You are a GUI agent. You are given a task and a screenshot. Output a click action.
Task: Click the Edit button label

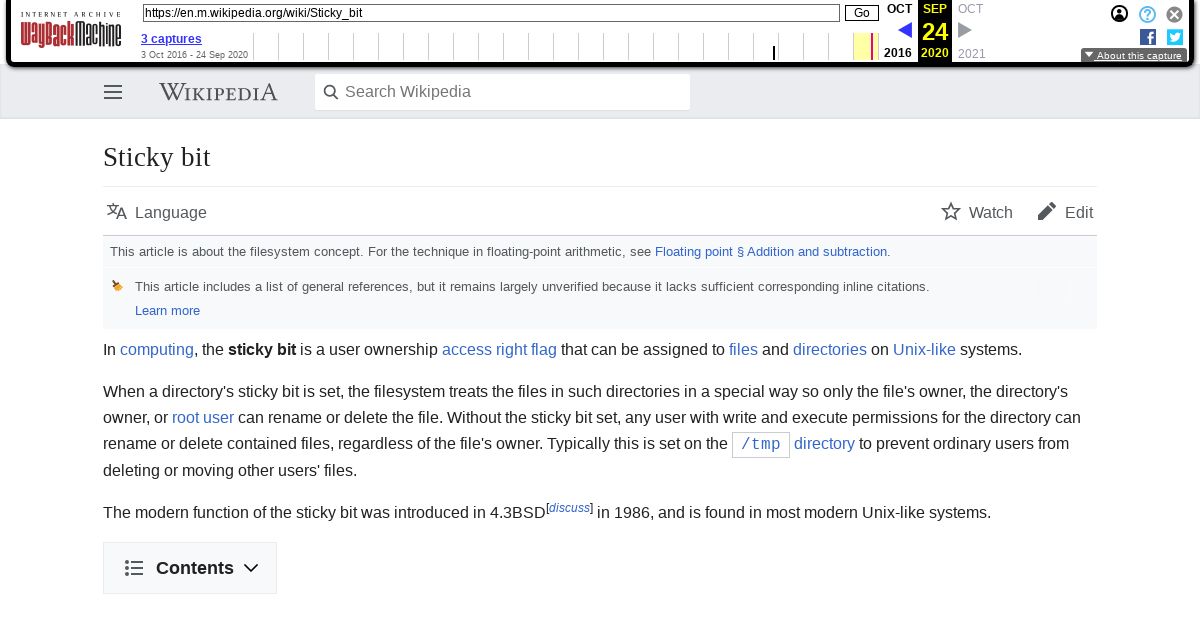click(1079, 212)
